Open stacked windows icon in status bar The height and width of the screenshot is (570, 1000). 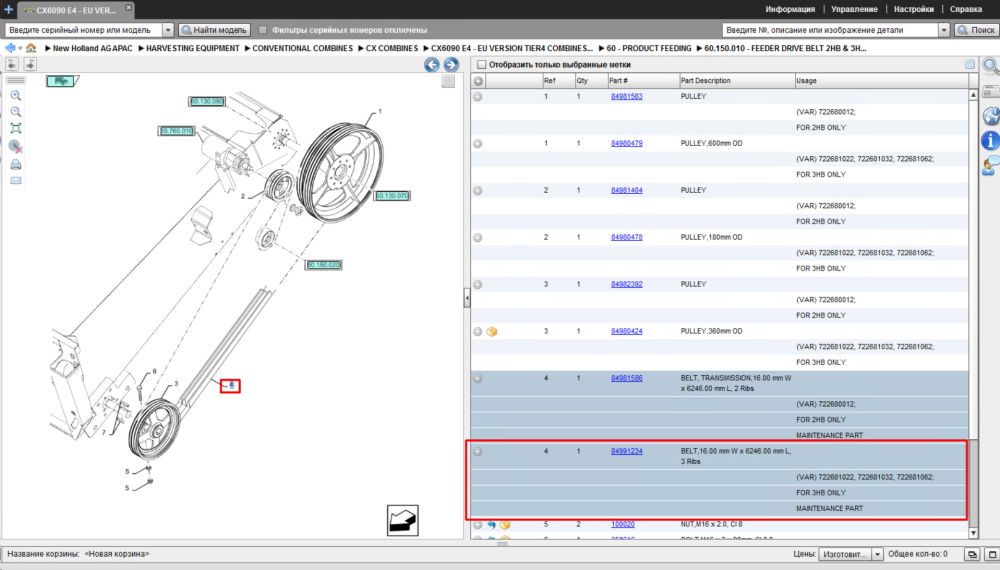972,554
